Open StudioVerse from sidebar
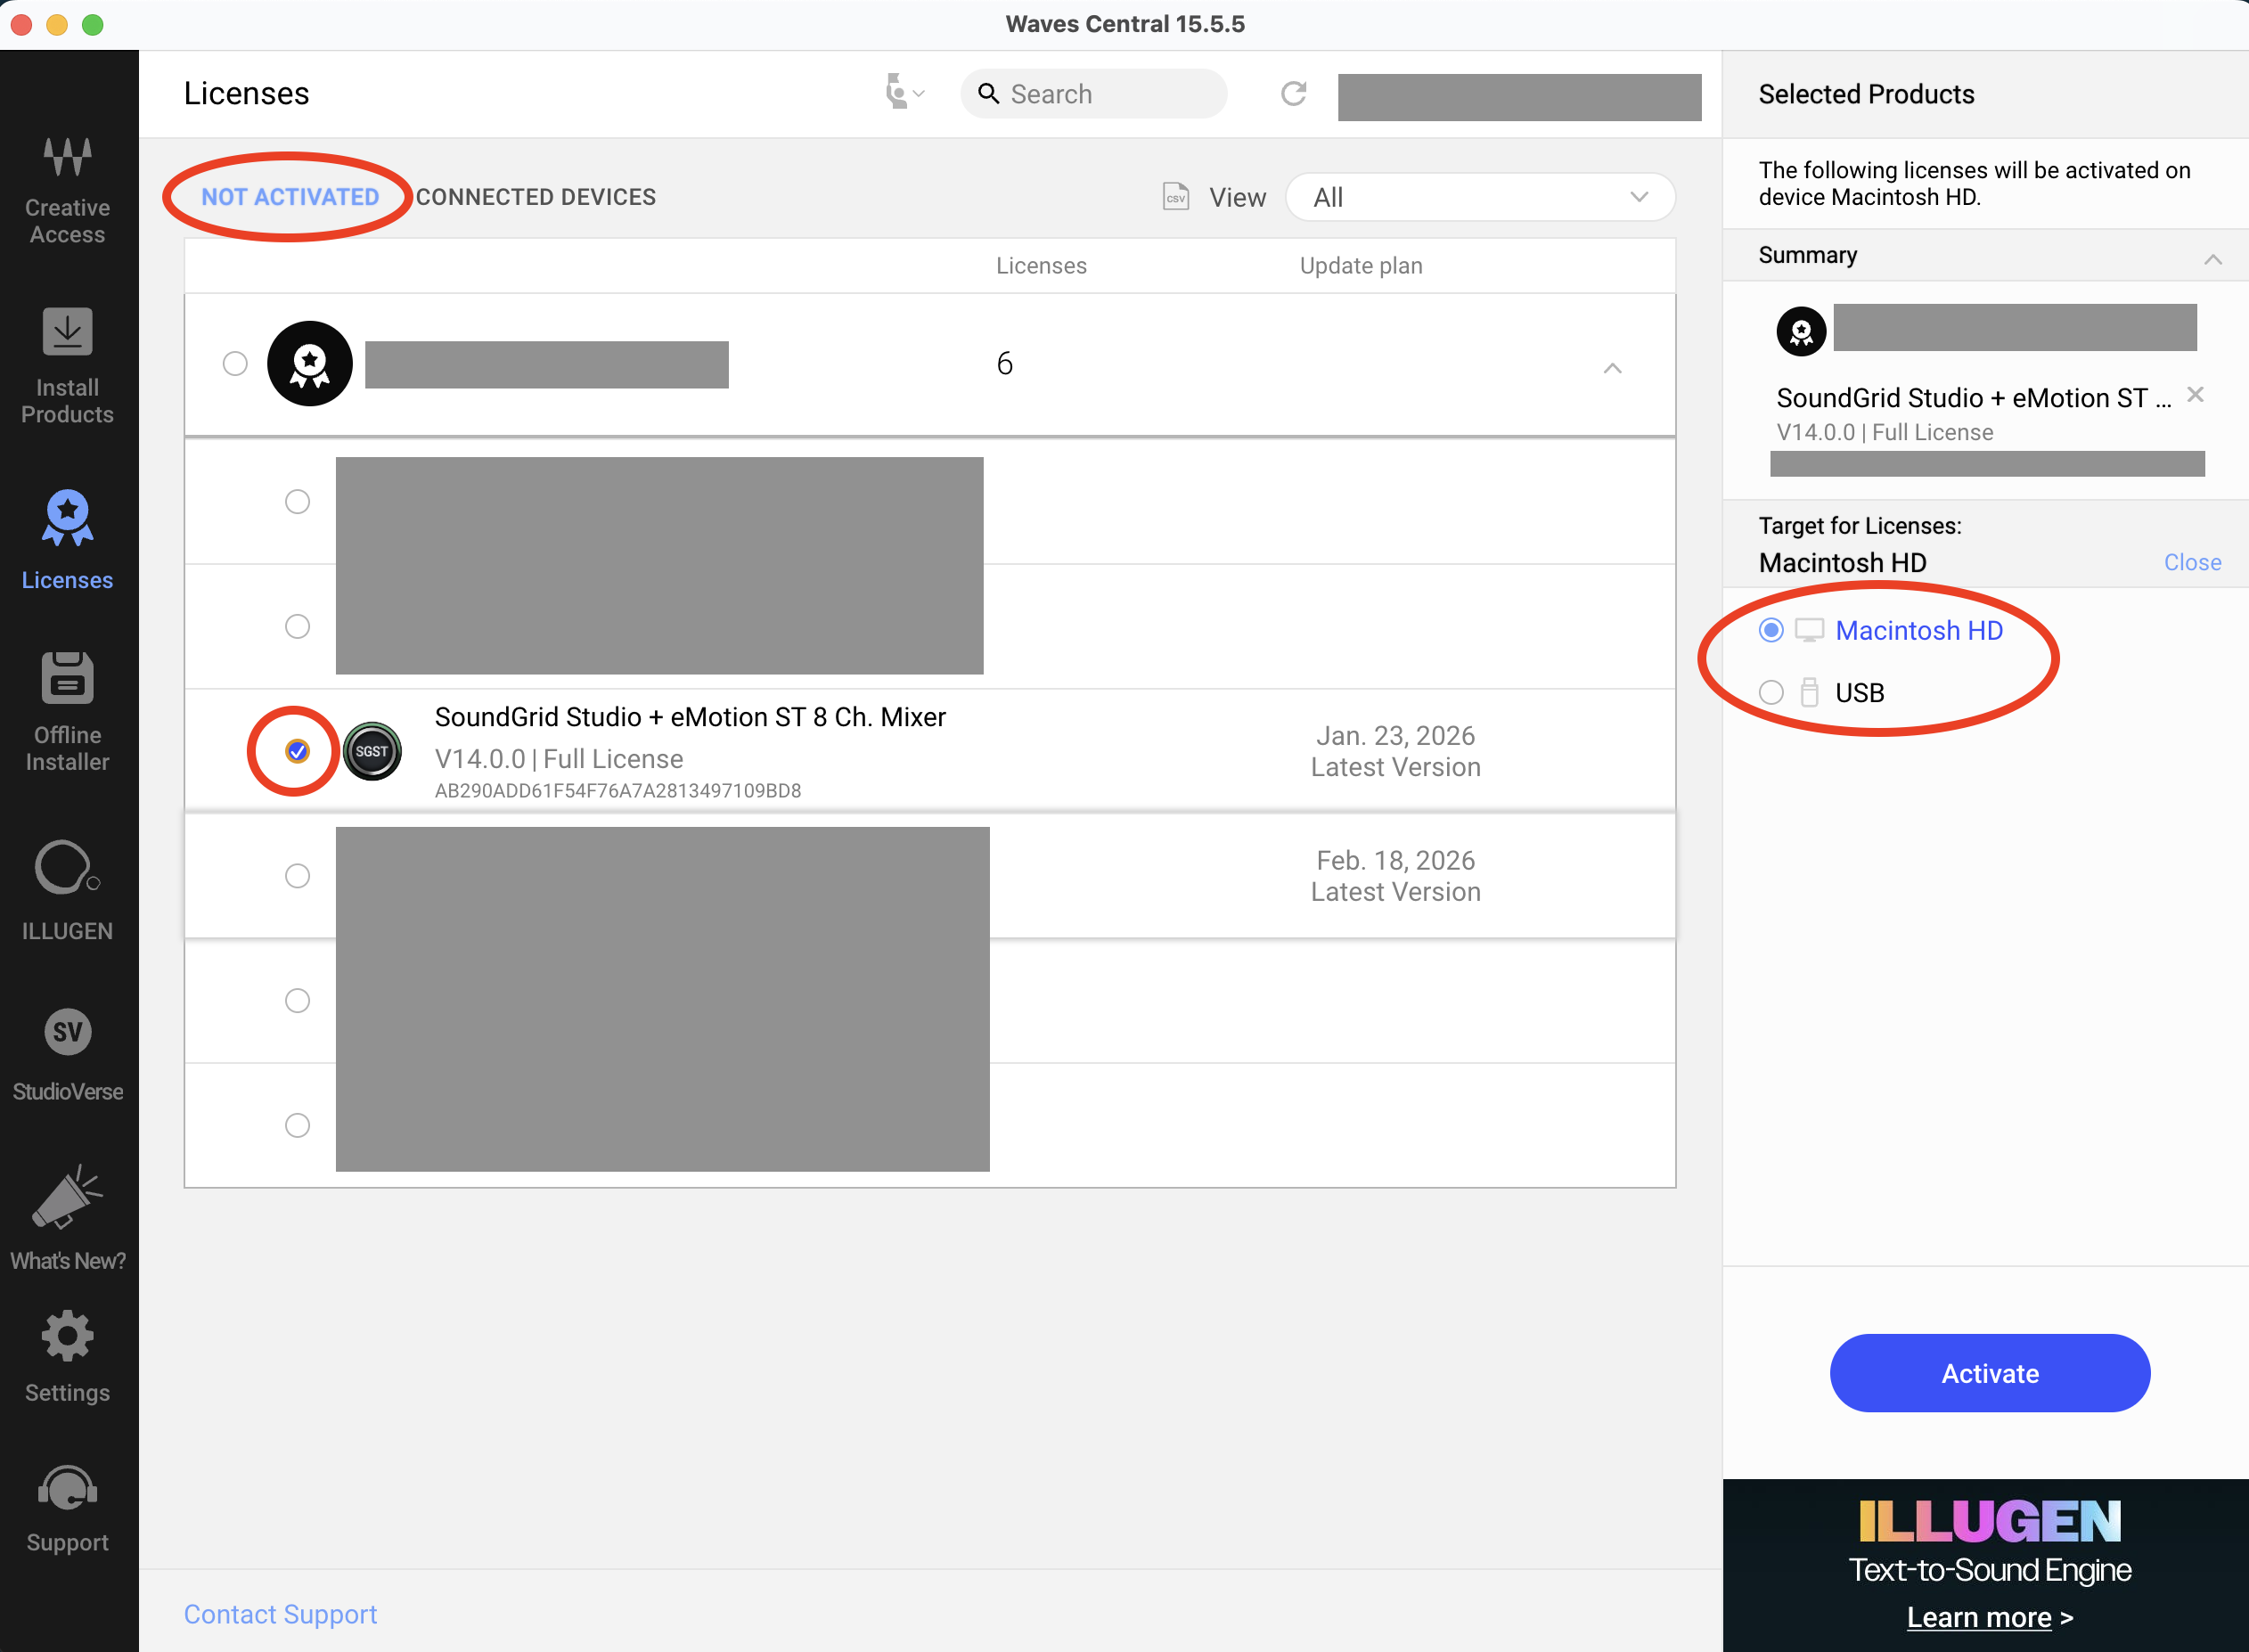2249x1652 pixels. tap(67, 1055)
